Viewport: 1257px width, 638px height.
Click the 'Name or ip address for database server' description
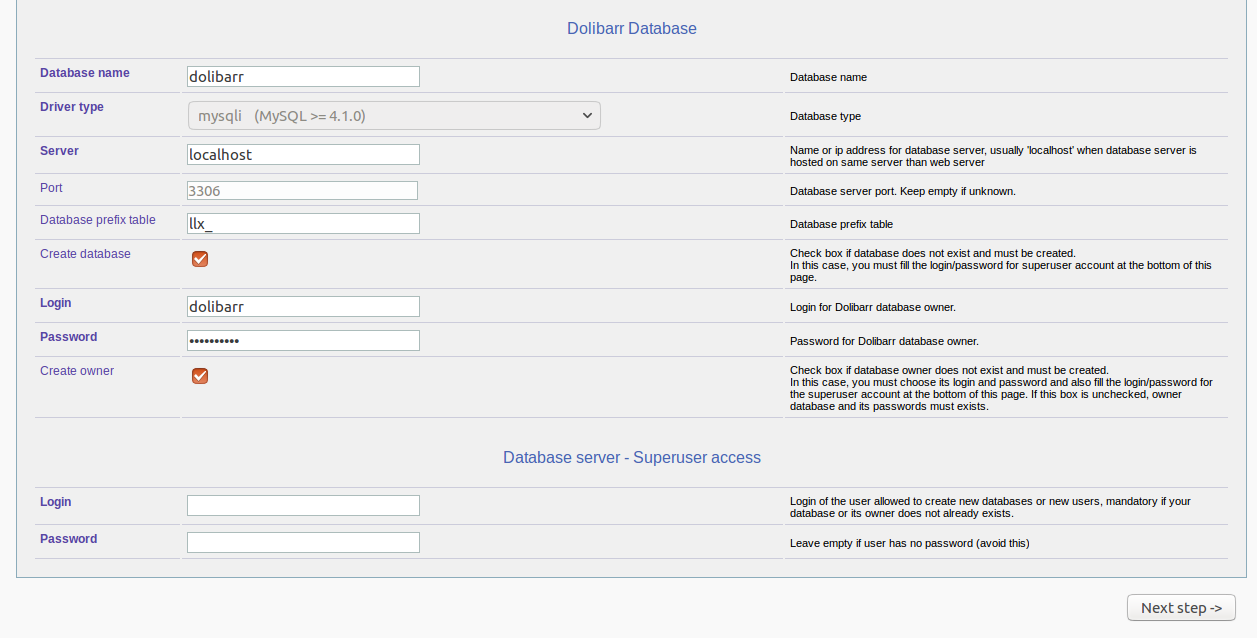(993, 156)
